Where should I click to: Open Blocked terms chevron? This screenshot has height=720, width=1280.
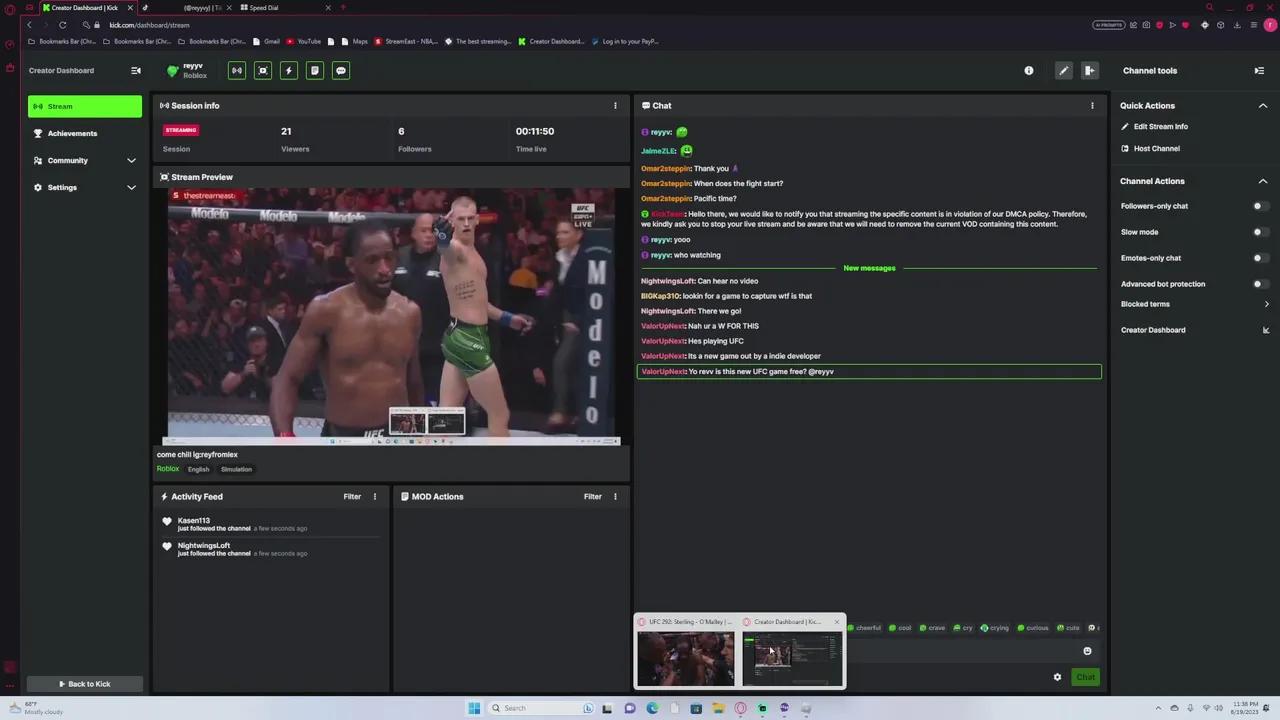pyautogui.click(x=1266, y=304)
